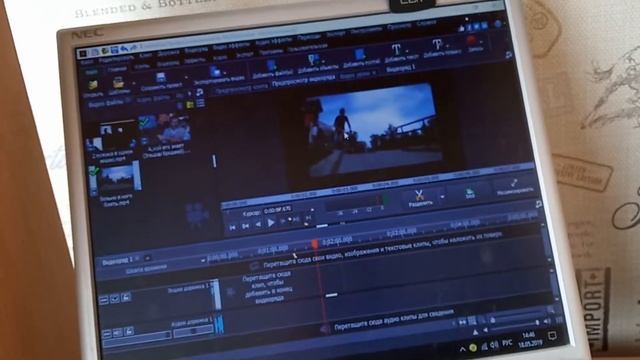
Task: Jump to sequence start button
Action: pos(232,227)
